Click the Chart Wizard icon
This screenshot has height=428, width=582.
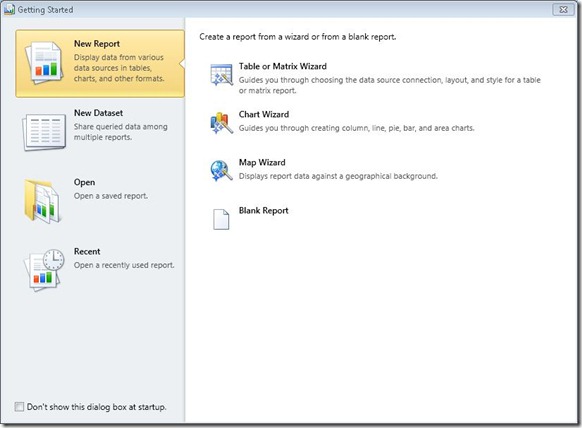(x=222, y=123)
